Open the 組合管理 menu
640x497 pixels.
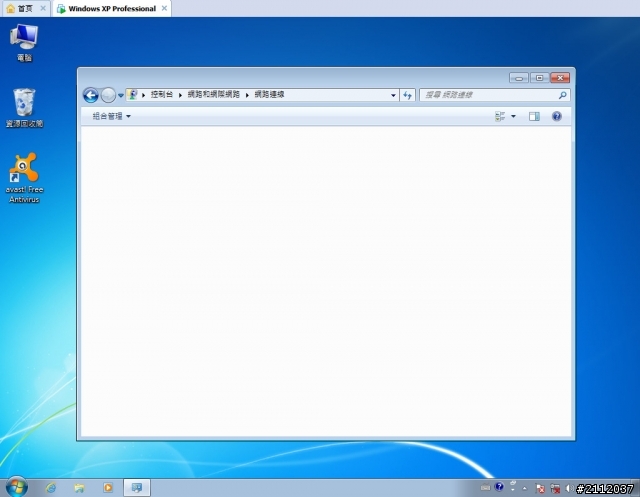pyautogui.click(x=111, y=116)
